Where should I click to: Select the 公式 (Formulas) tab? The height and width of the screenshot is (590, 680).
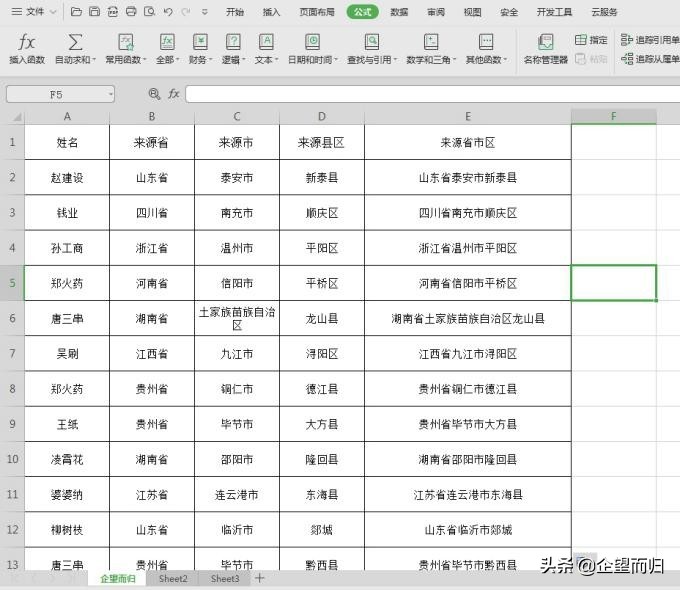point(363,12)
